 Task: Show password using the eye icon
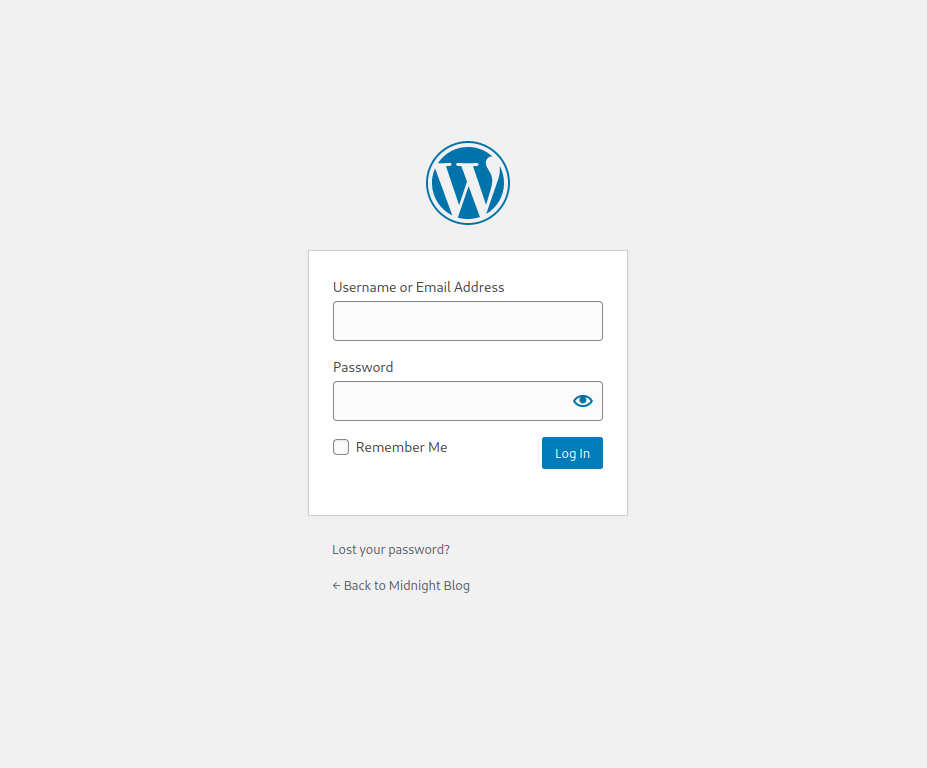tap(582, 401)
